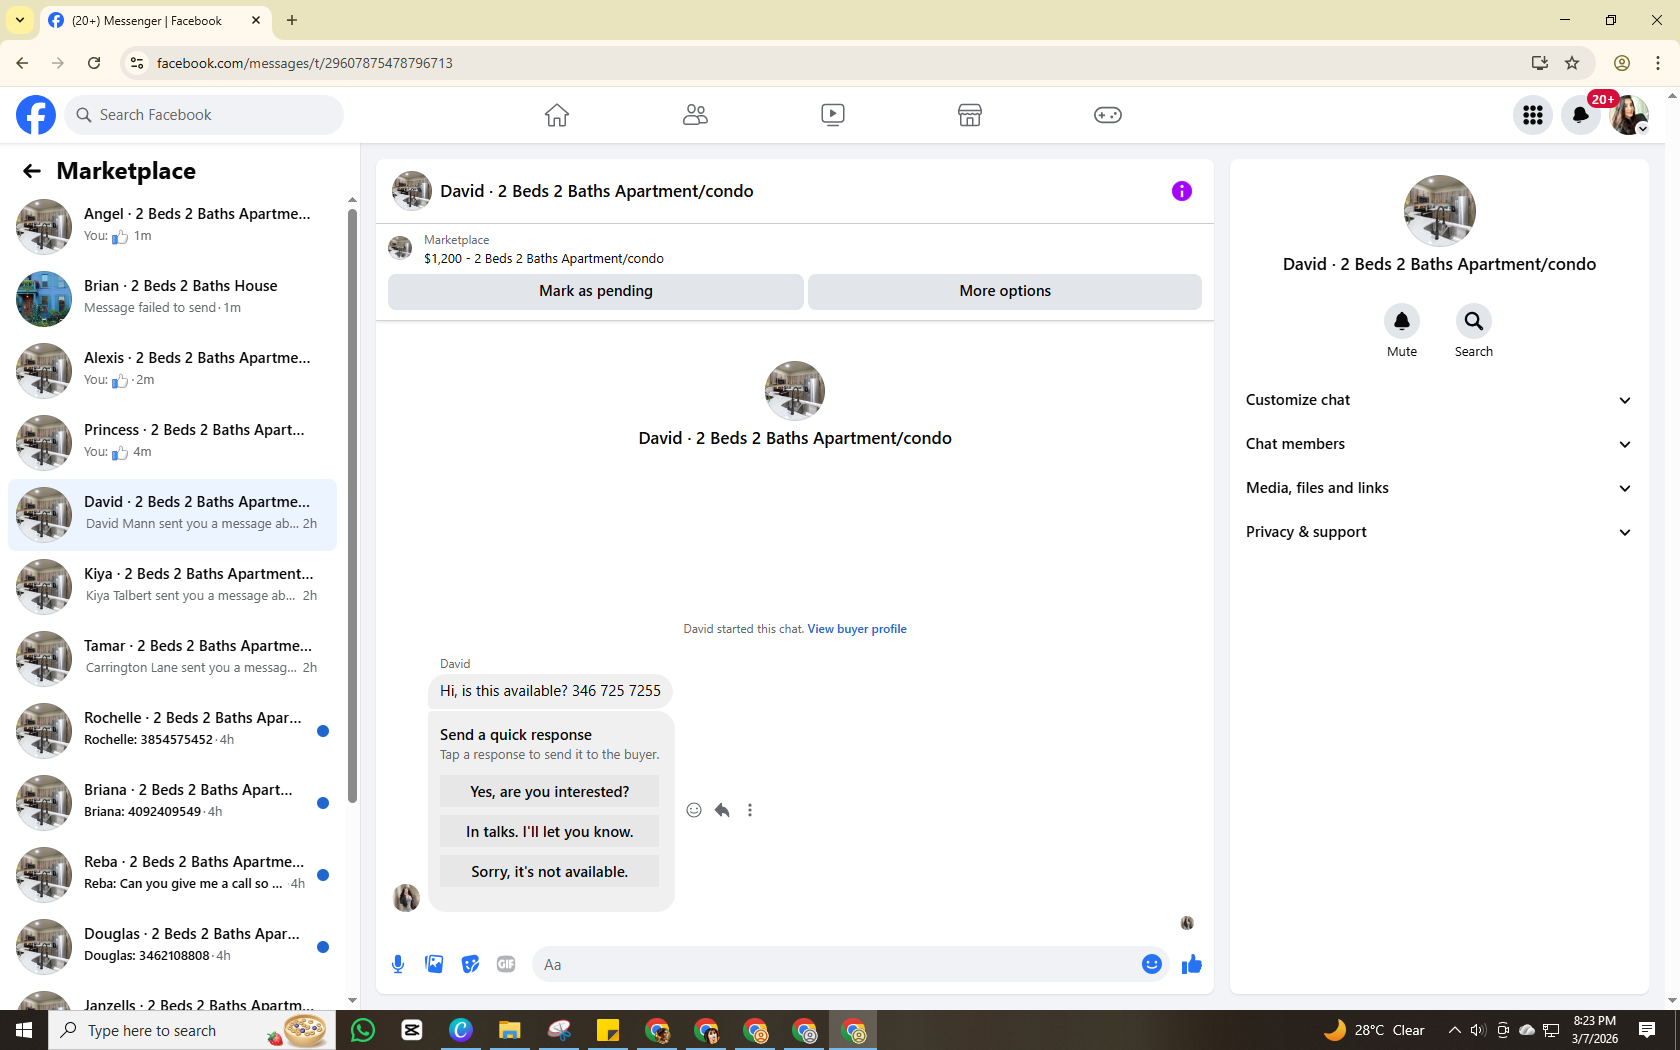Viewport: 1680px width, 1050px height.
Task: Send quick response In talks. I'll let you know.
Action: click(x=549, y=831)
